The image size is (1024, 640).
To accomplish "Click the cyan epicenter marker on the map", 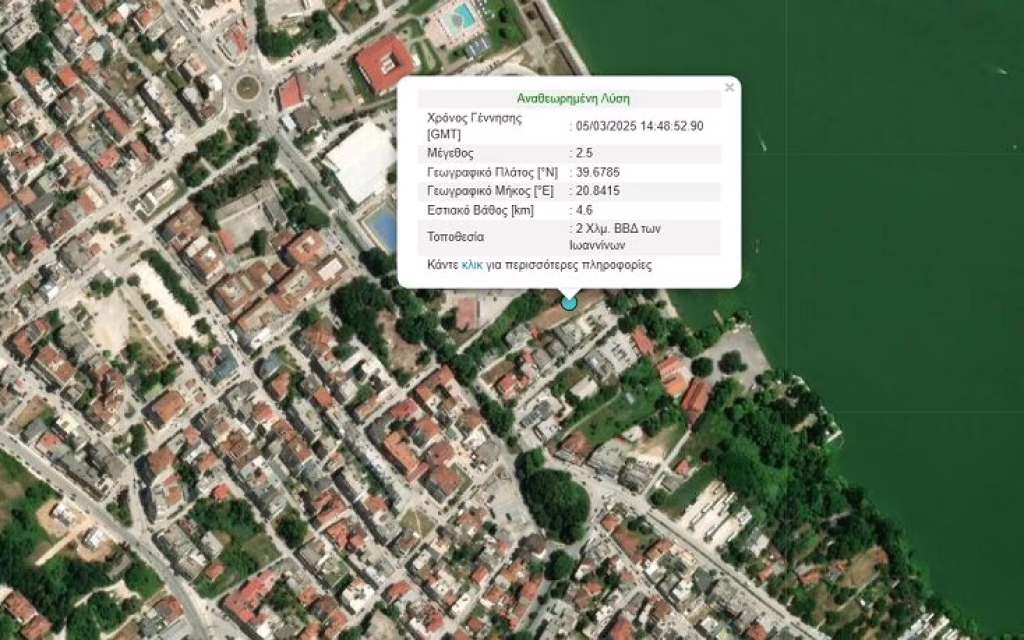I will [569, 302].
